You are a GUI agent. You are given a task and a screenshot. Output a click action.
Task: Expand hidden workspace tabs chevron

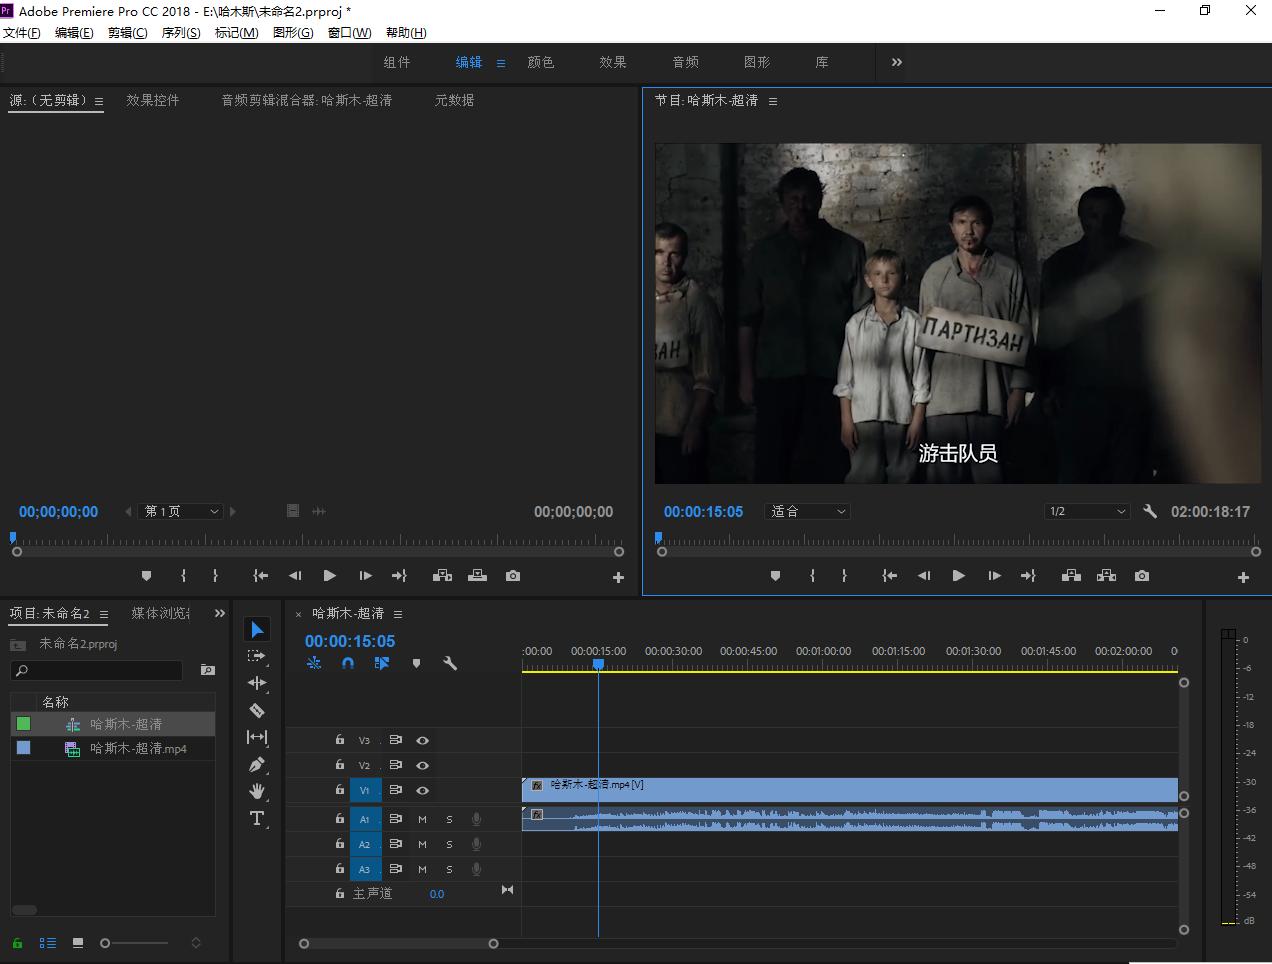tap(896, 62)
